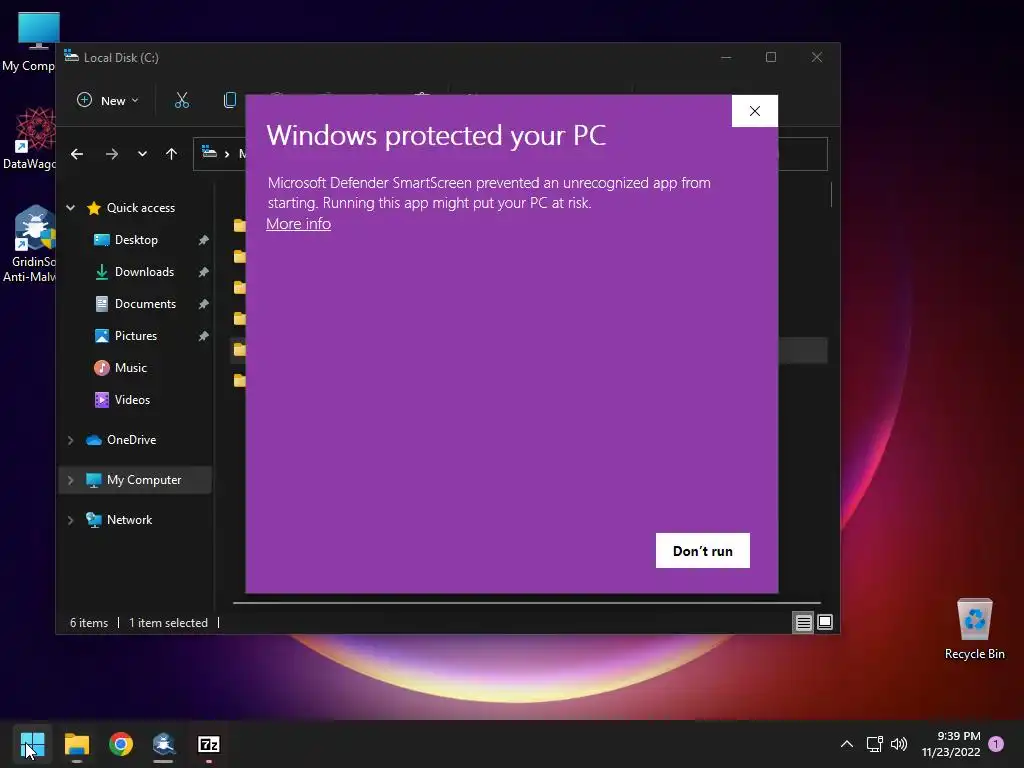Go up one folder level
This screenshot has width=1024, height=768.
click(171, 154)
